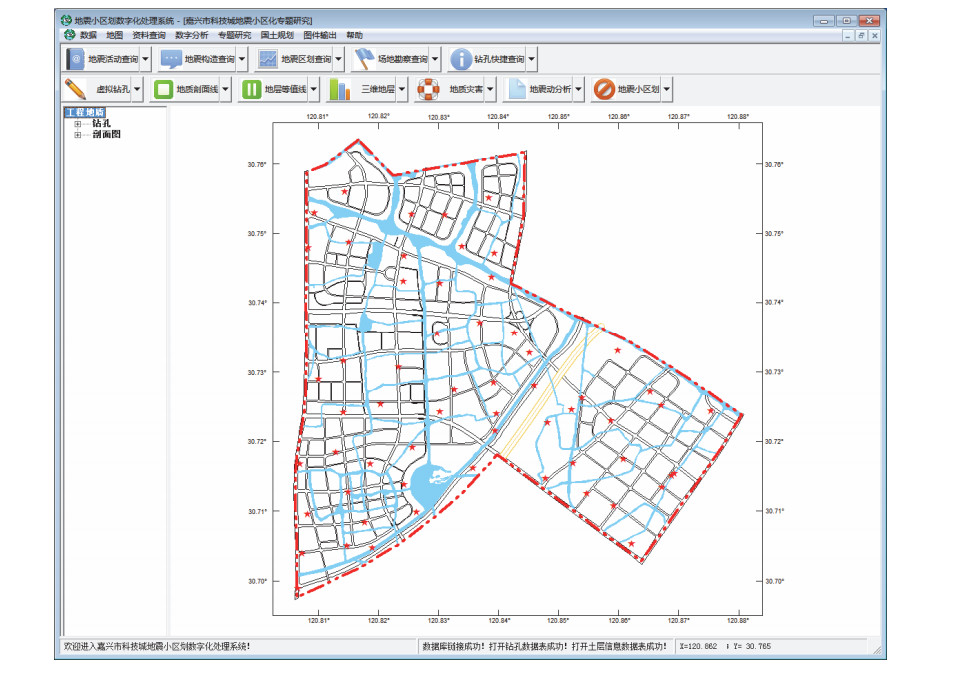Open the 地震动分析 dropdown arrow
The height and width of the screenshot is (675, 955).
579,89
